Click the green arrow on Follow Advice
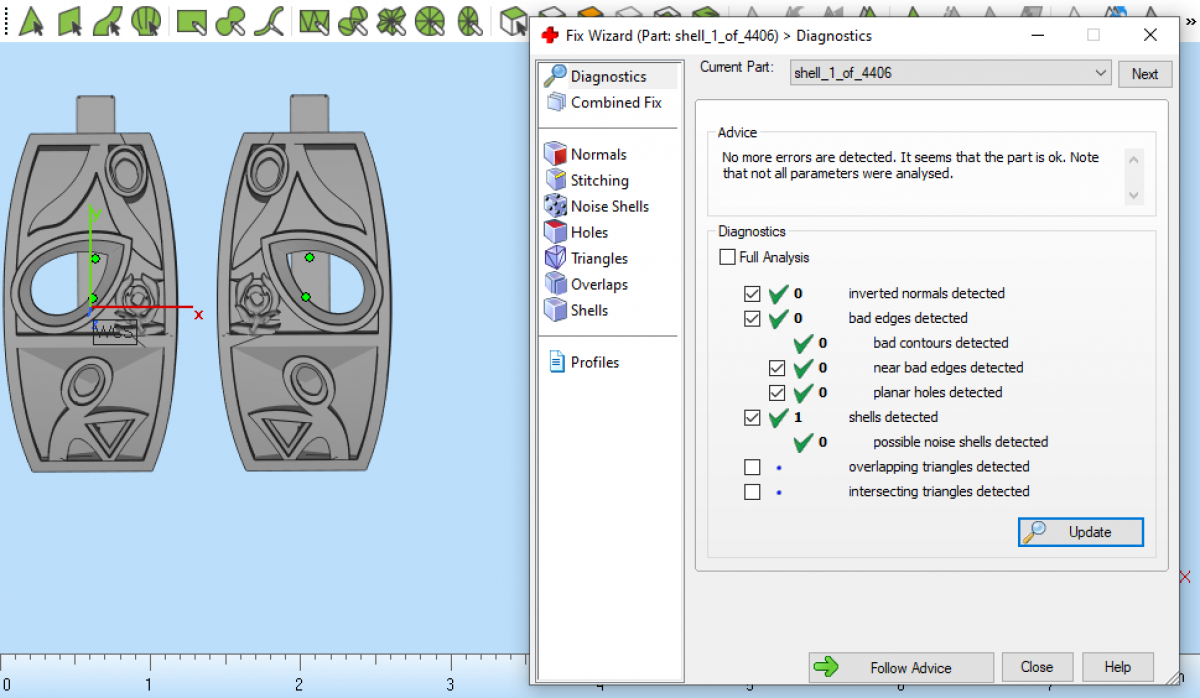Viewport: 1200px width, 698px height. click(826, 667)
